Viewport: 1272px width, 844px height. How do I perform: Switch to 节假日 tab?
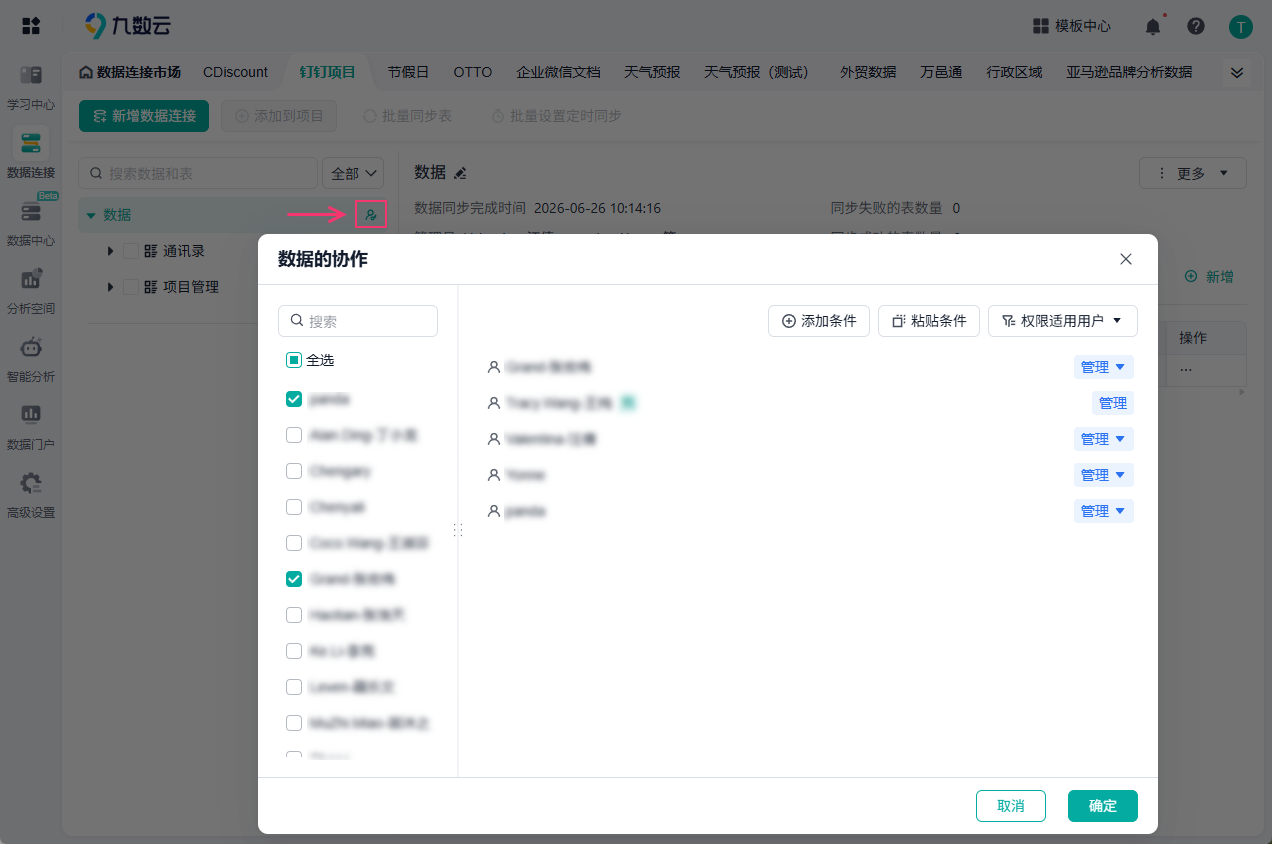pos(408,72)
